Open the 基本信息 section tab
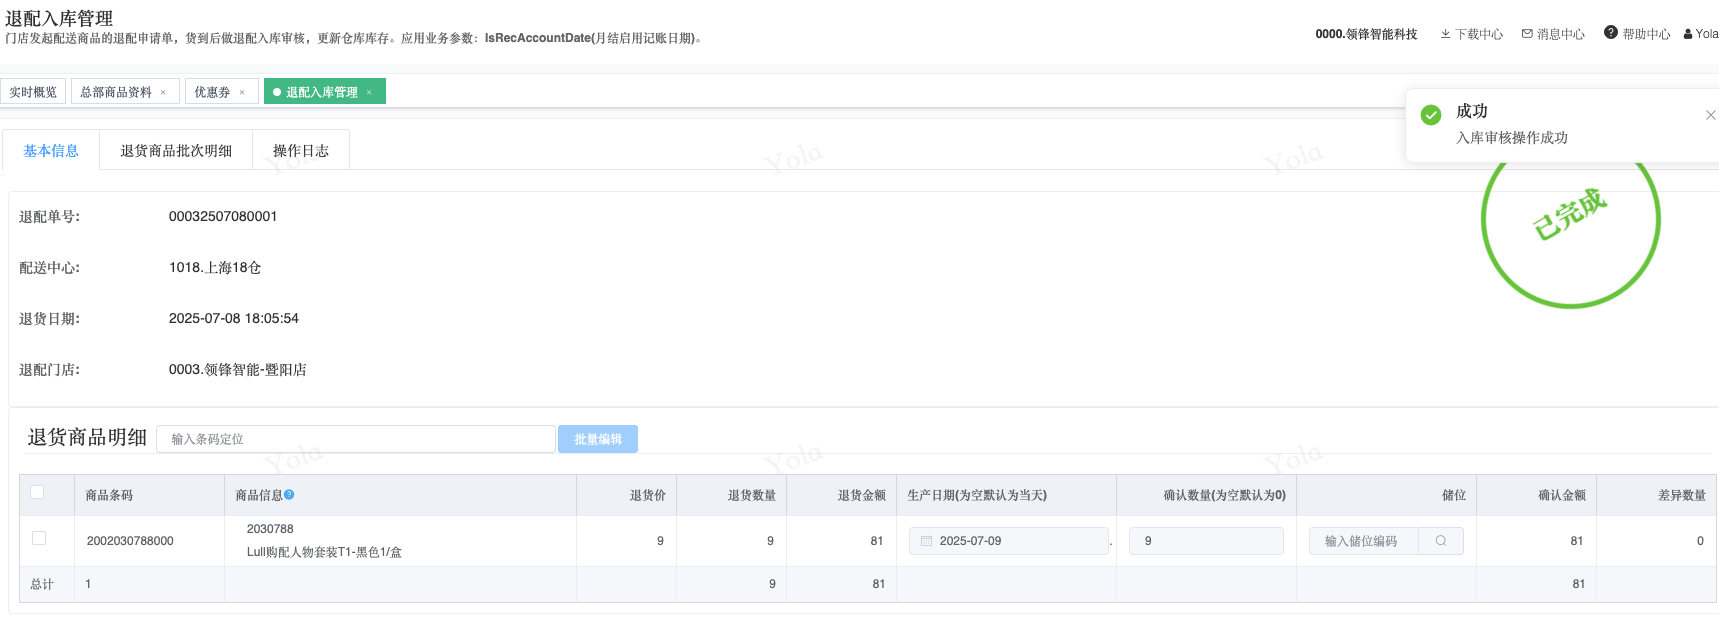This screenshot has width=1719, height=644. (x=51, y=150)
